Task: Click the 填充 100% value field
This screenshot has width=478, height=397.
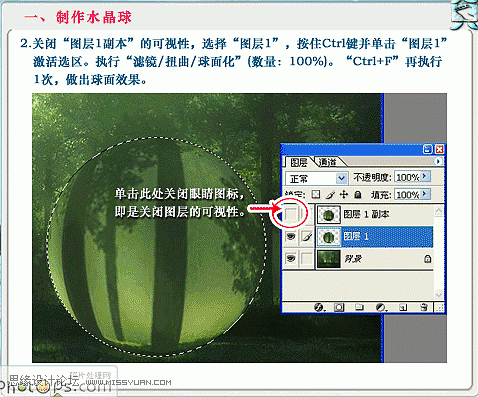Action: point(407,194)
